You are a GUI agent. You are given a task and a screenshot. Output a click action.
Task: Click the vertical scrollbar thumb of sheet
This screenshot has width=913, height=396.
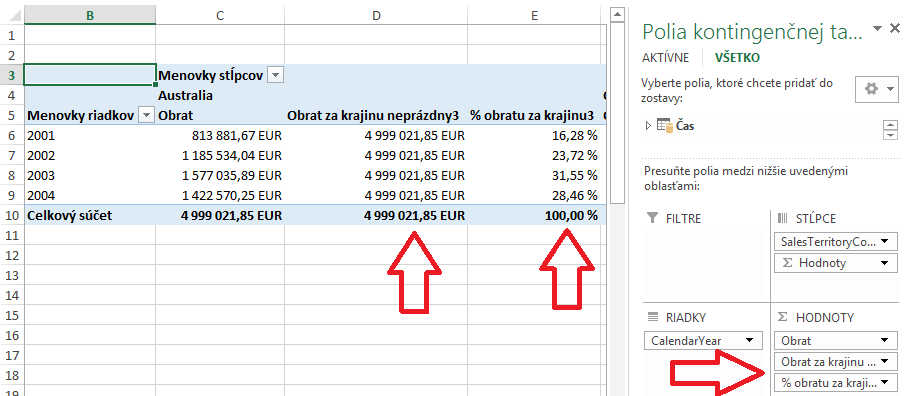pos(618,114)
